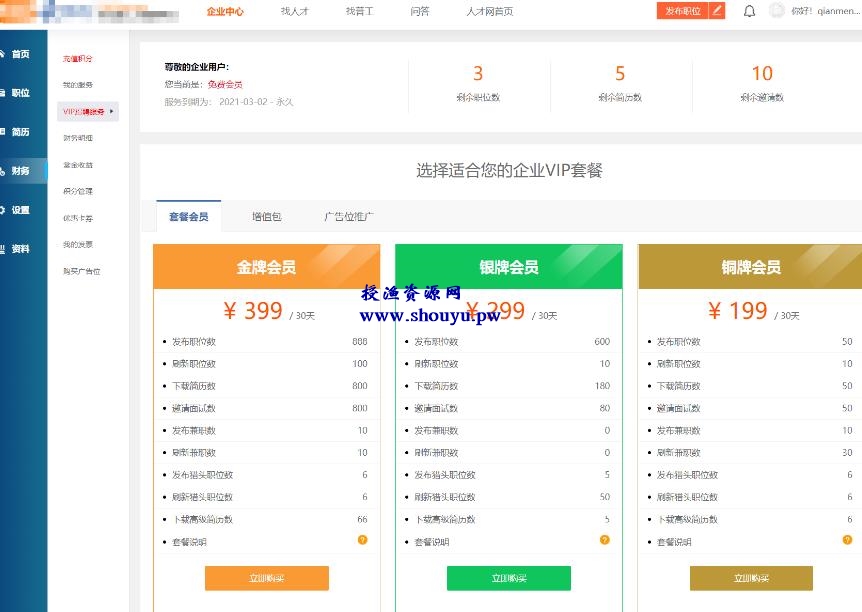Expand arrow next to VIP招聘服务
862x612 pixels.
112,112
